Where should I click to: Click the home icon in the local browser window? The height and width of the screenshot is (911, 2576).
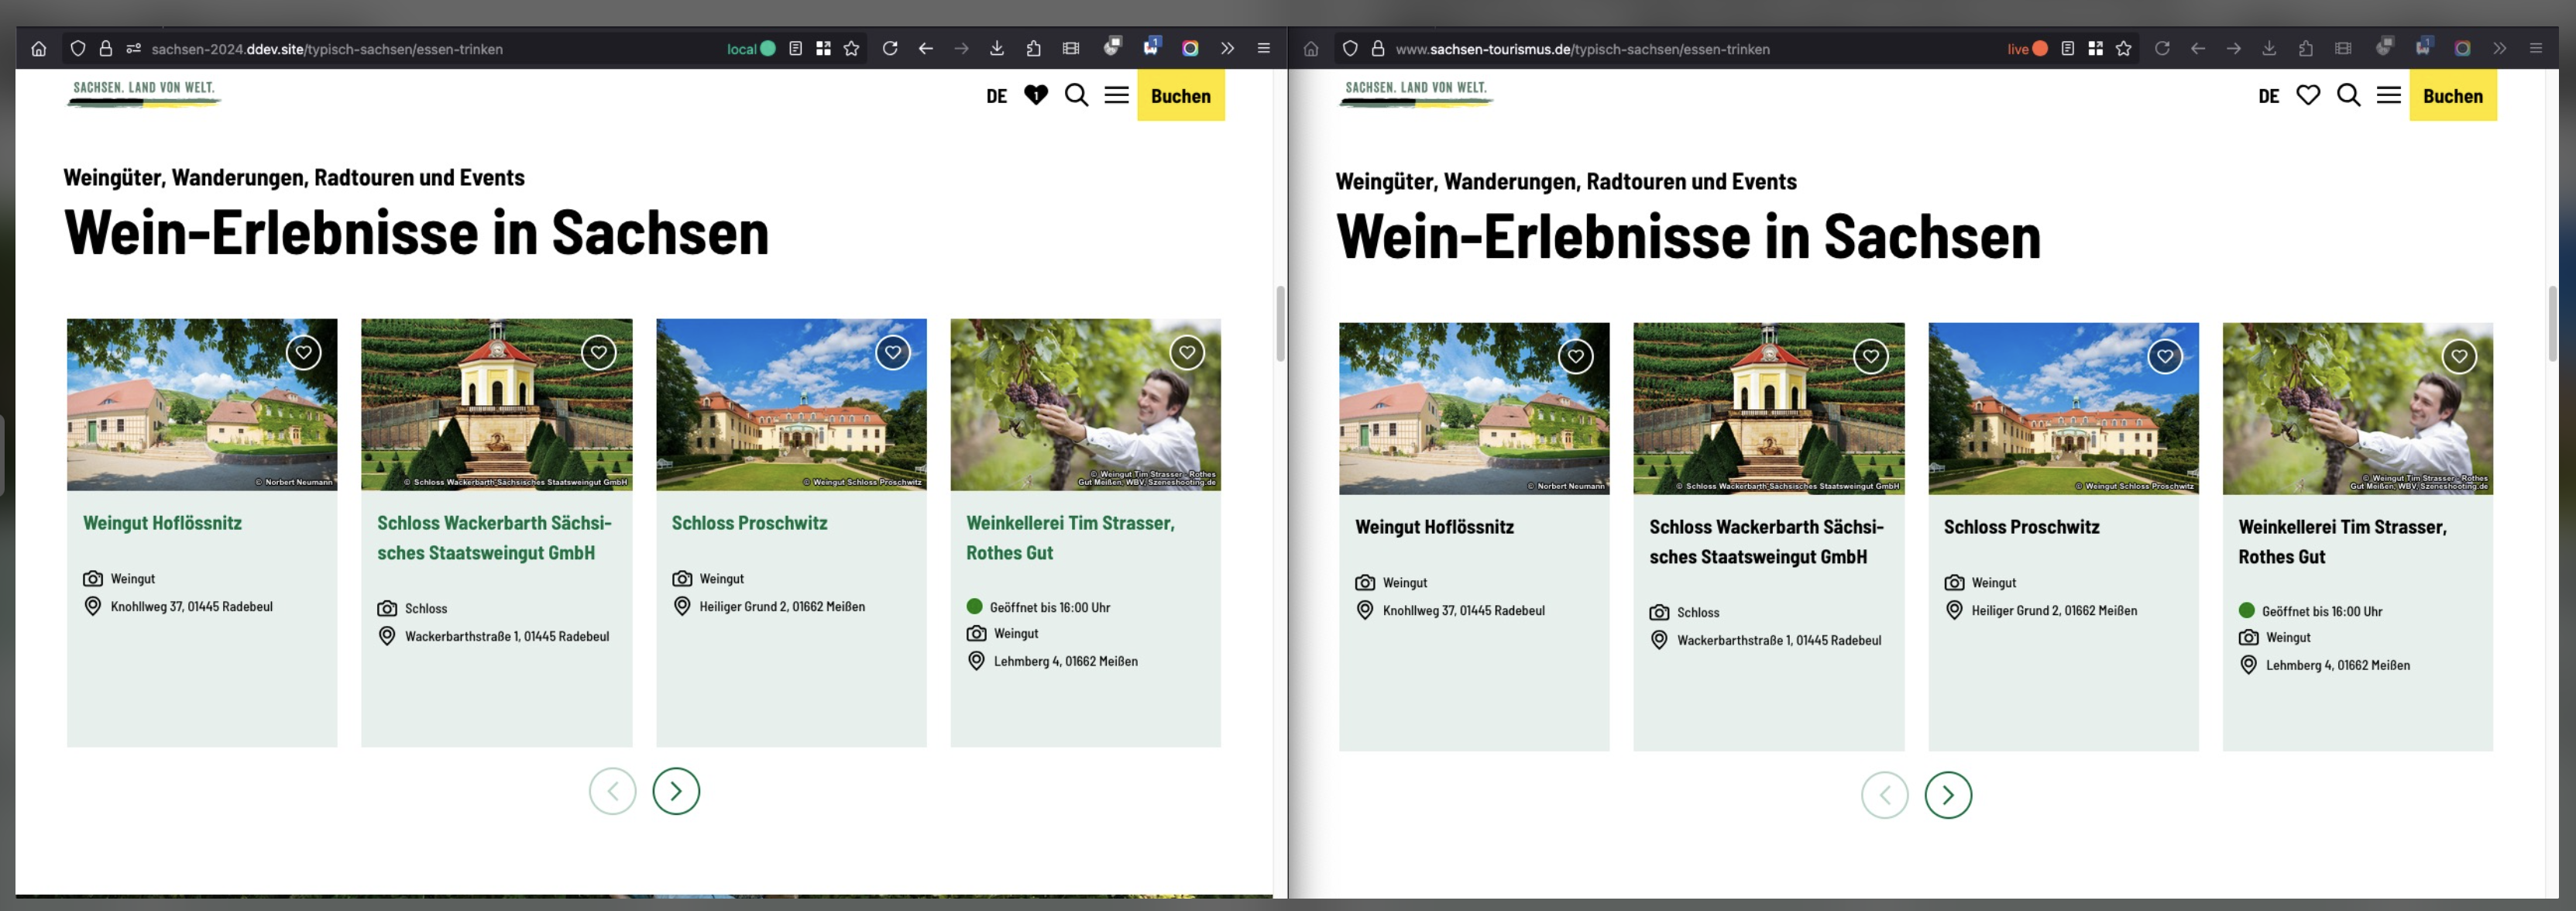[x=39, y=49]
